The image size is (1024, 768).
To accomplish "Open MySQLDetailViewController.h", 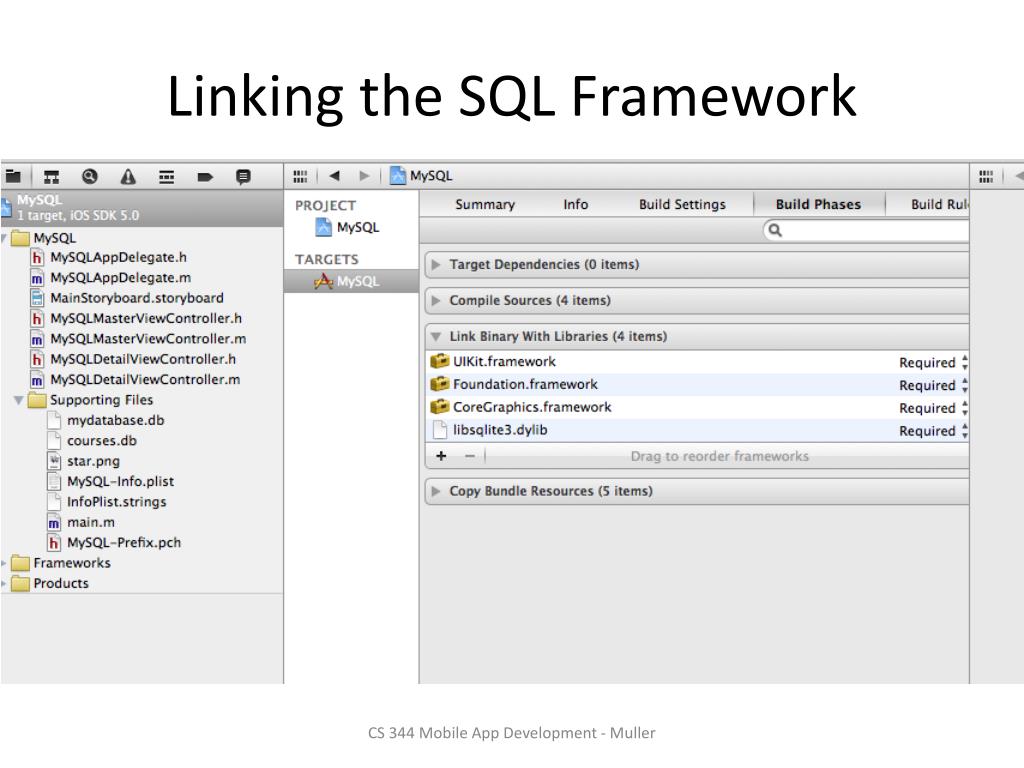I will [143, 359].
